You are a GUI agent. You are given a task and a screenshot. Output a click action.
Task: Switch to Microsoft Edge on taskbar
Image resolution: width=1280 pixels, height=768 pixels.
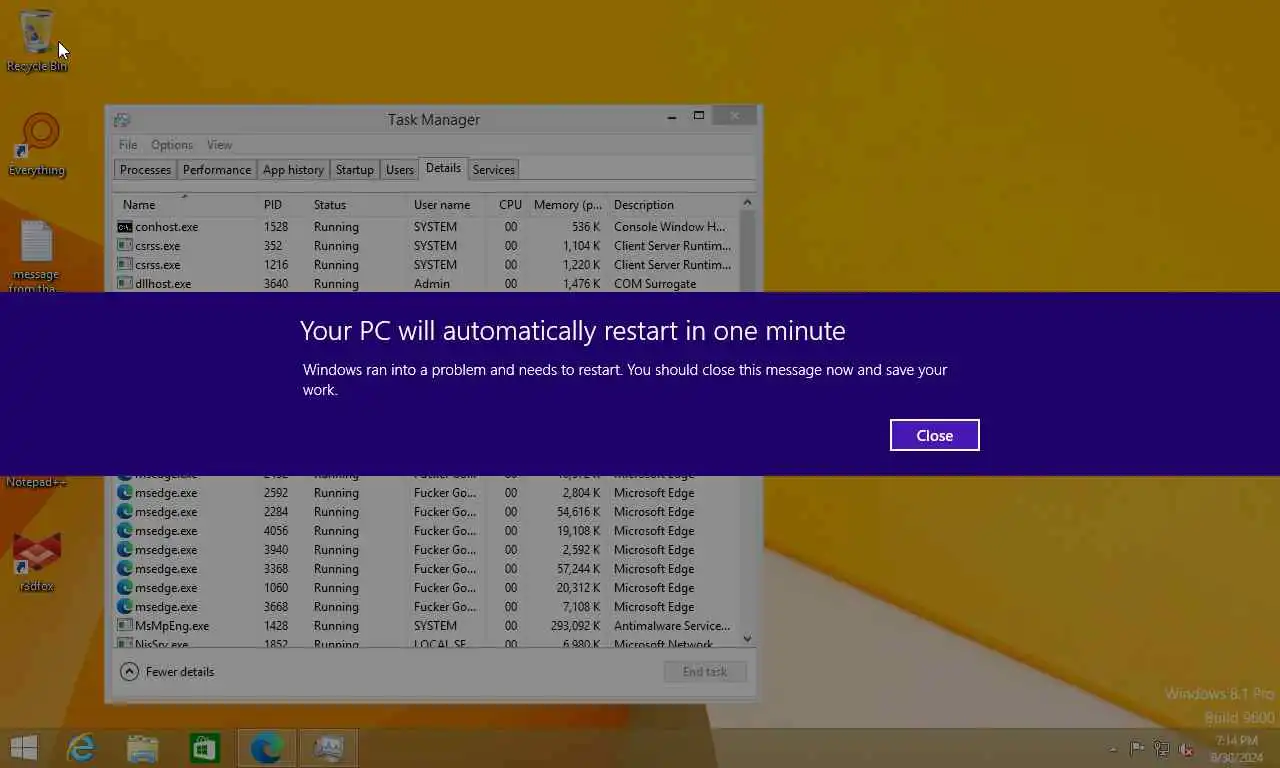267,747
